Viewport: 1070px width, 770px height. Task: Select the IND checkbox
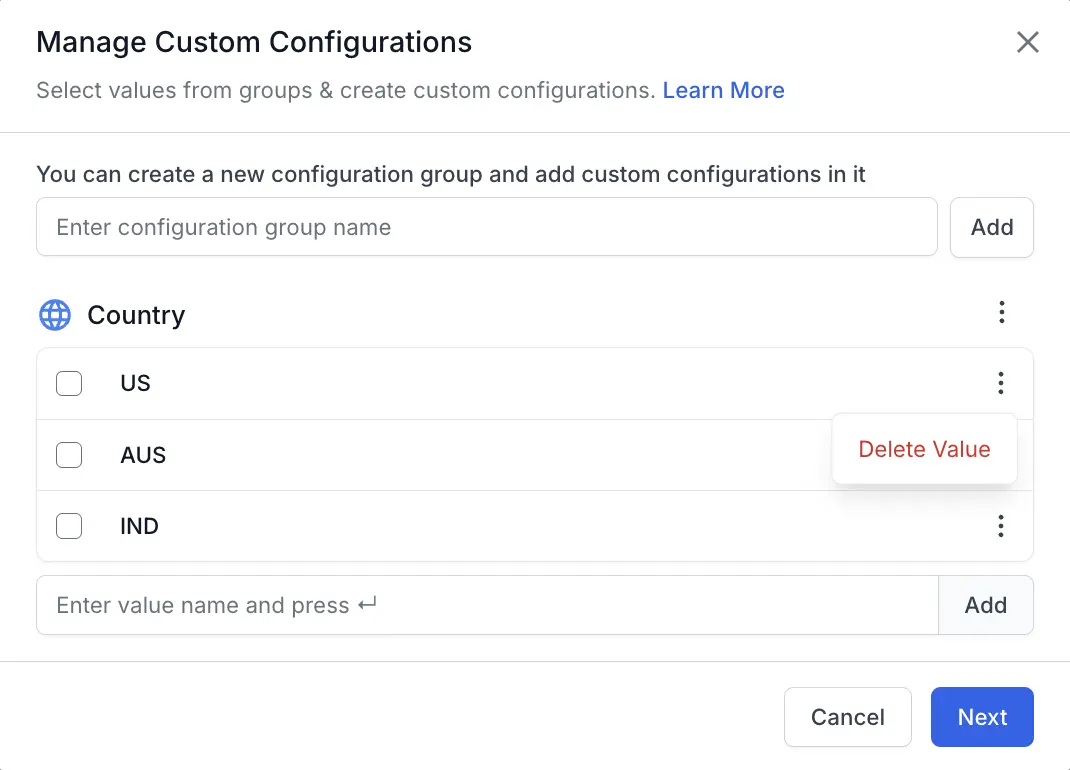[x=69, y=526]
